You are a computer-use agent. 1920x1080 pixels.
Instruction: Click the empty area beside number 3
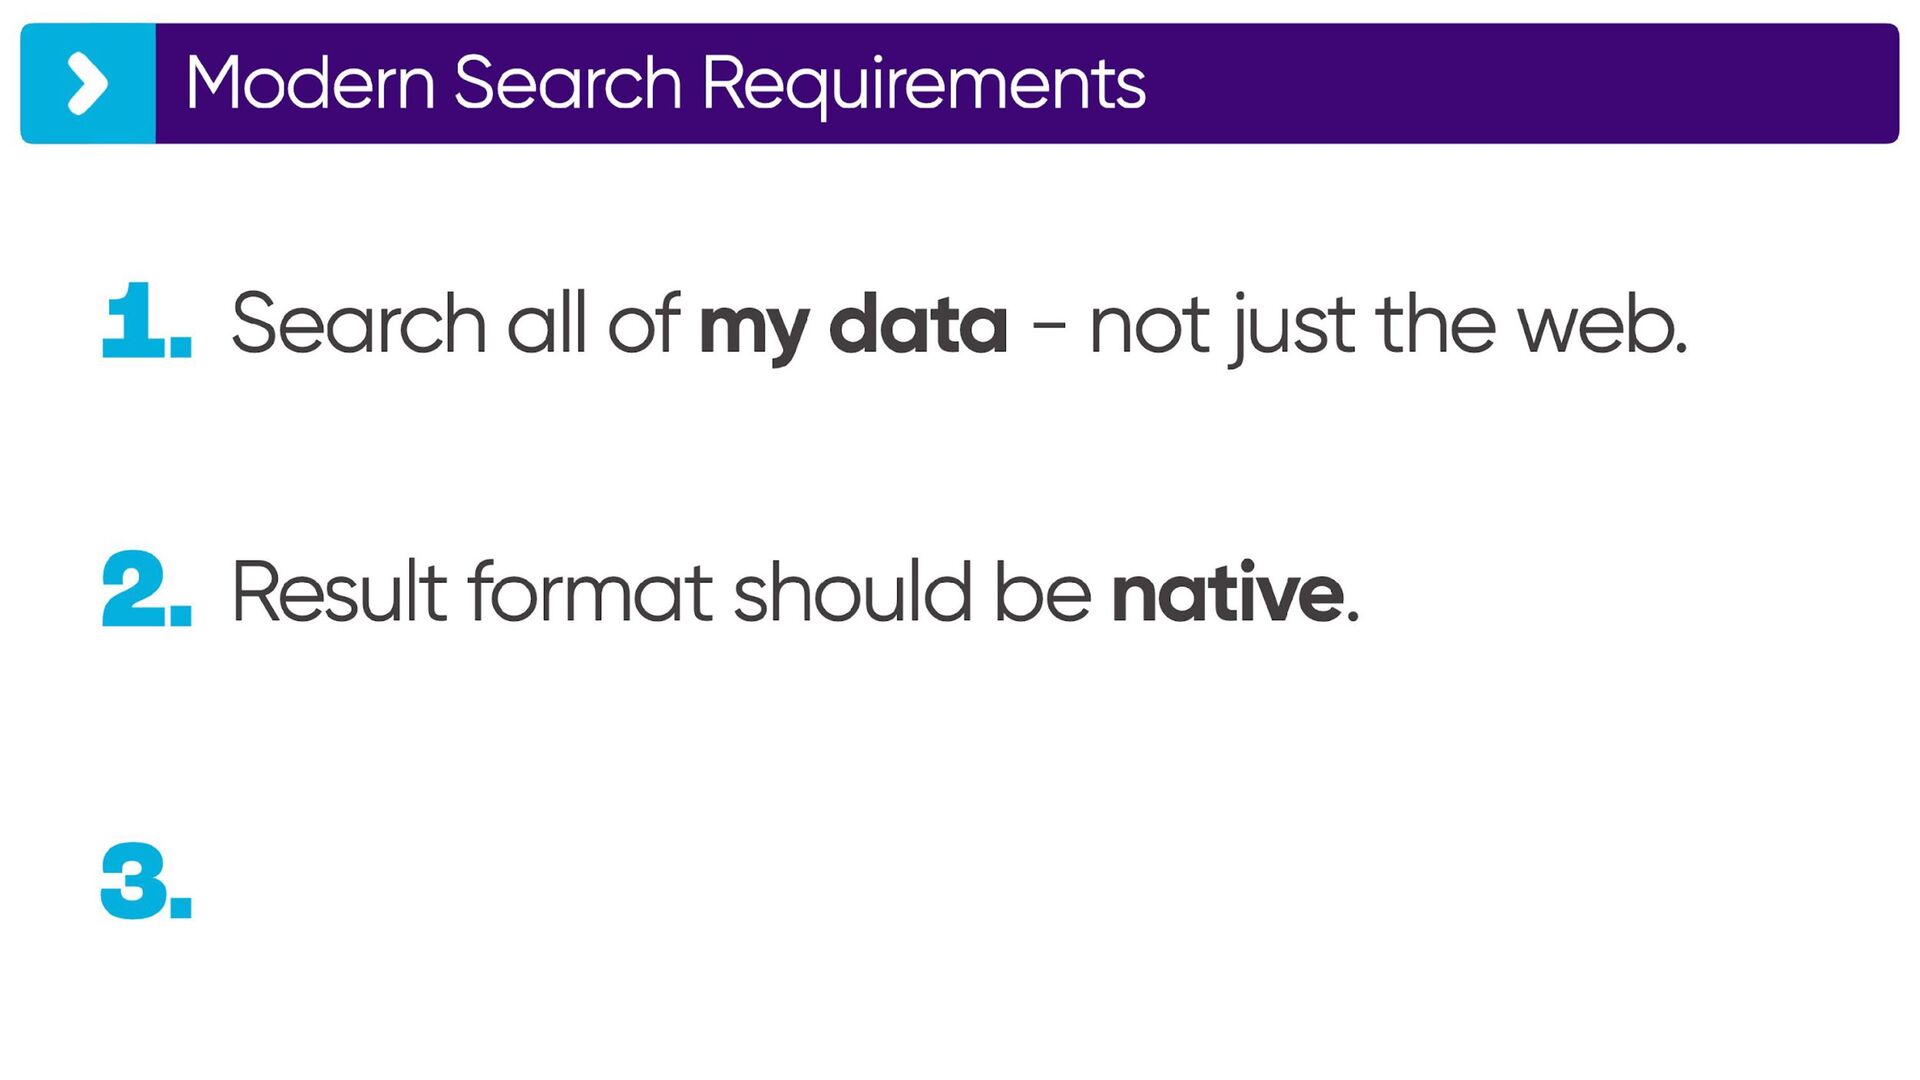click(x=1000, y=881)
